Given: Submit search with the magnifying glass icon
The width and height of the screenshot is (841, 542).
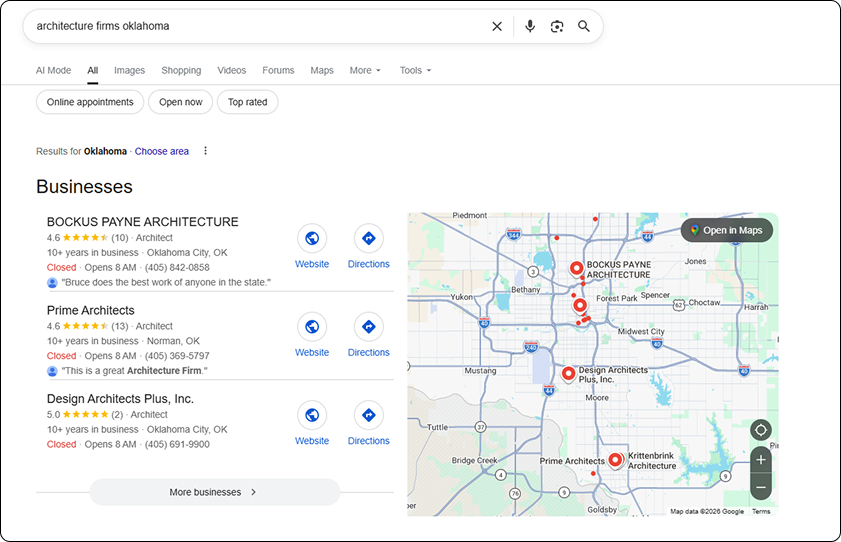Looking at the screenshot, I should [x=584, y=26].
